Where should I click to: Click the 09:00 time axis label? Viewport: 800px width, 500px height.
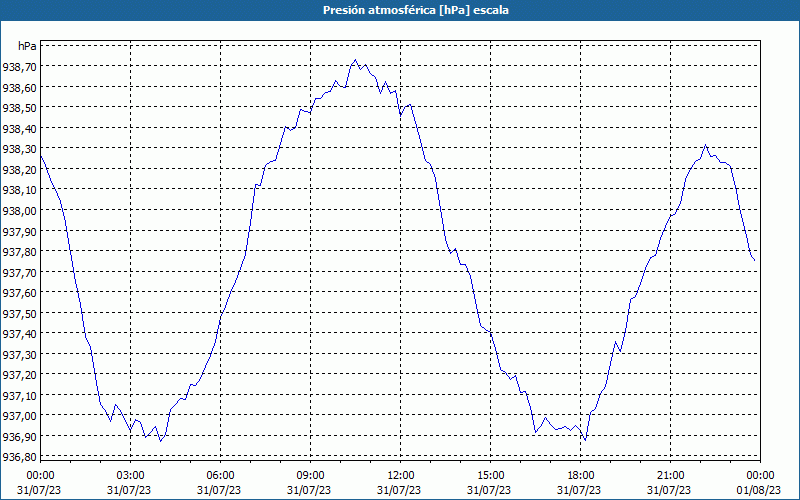(310, 476)
